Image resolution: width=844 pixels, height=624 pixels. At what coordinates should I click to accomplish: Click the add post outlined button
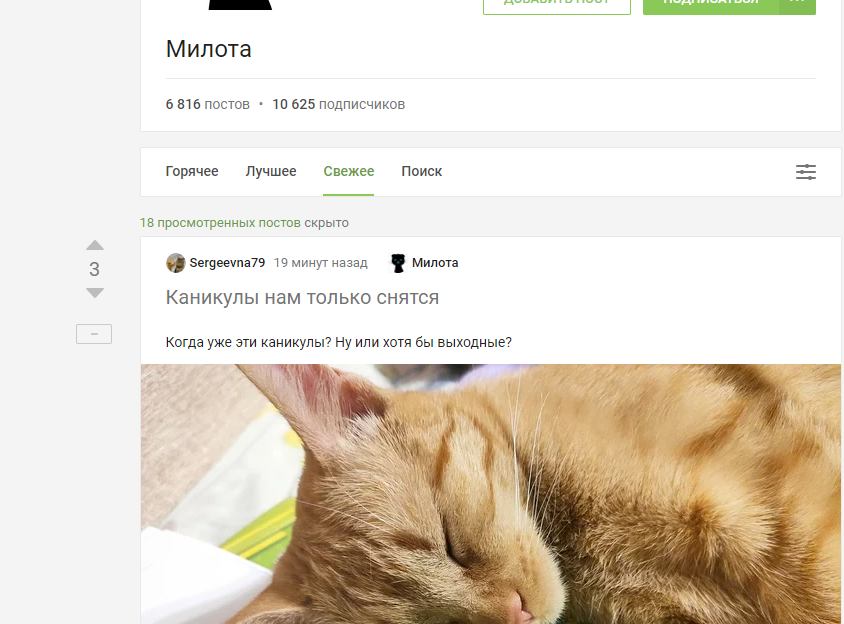(557, 3)
